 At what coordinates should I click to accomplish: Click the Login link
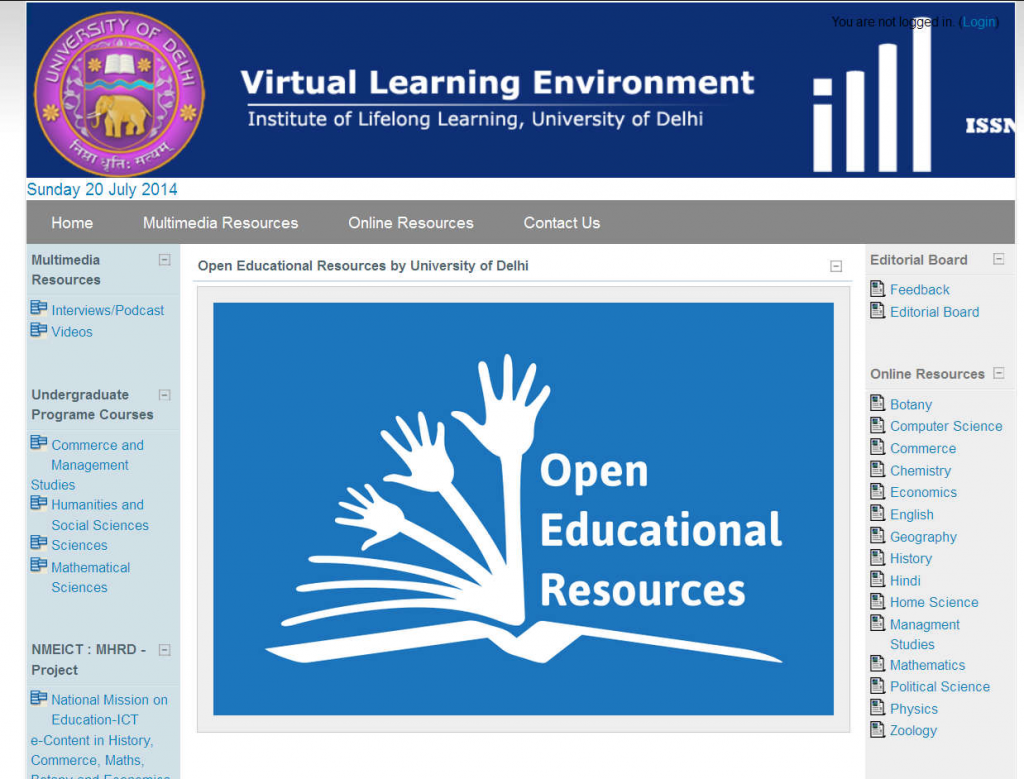tap(978, 21)
